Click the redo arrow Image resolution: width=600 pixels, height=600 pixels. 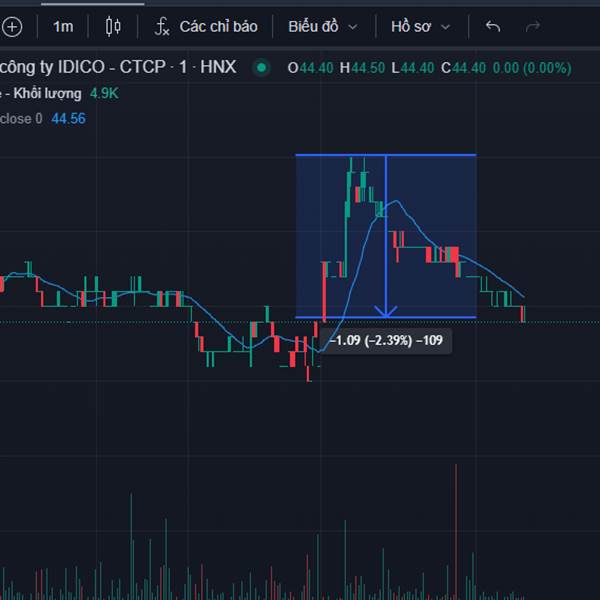[533, 27]
